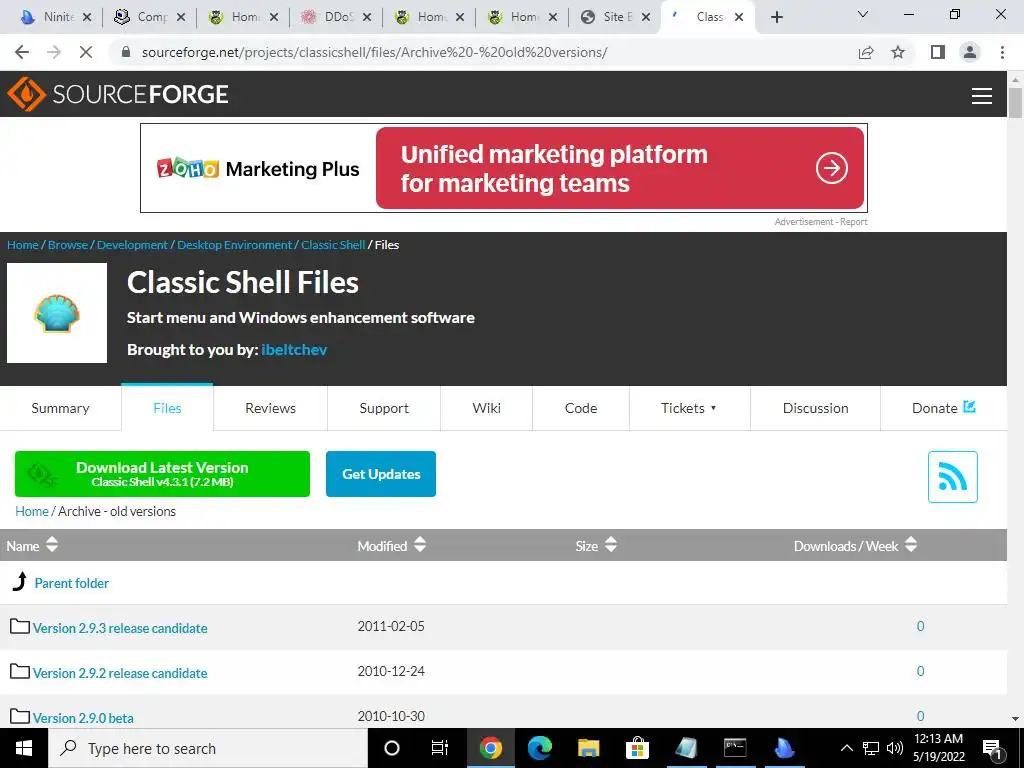Click the Zoho ad arrow circle
Viewport: 1024px width, 768px height.
click(x=831, y=168)
